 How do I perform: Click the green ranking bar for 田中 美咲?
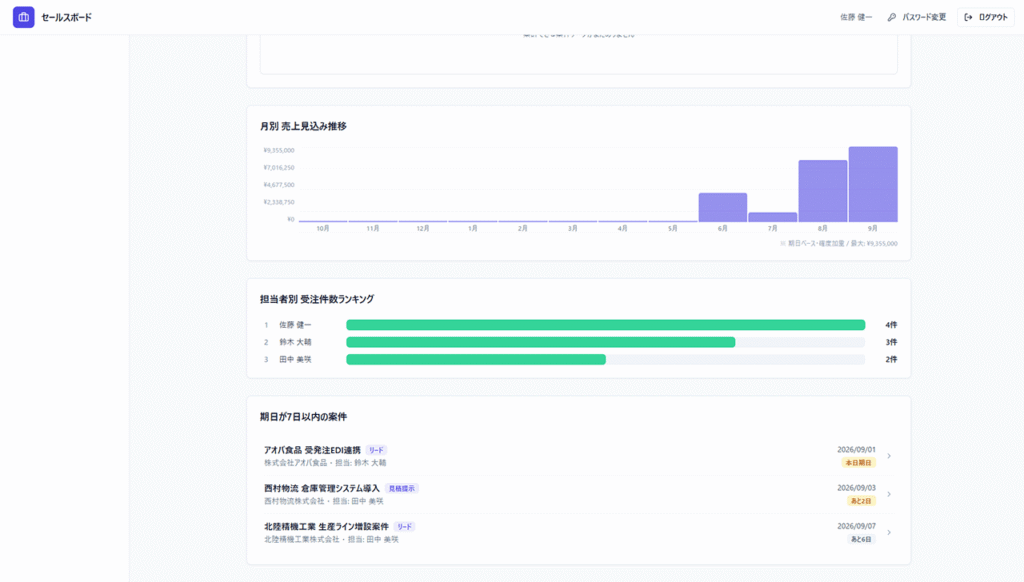click(x=476, y=359)
